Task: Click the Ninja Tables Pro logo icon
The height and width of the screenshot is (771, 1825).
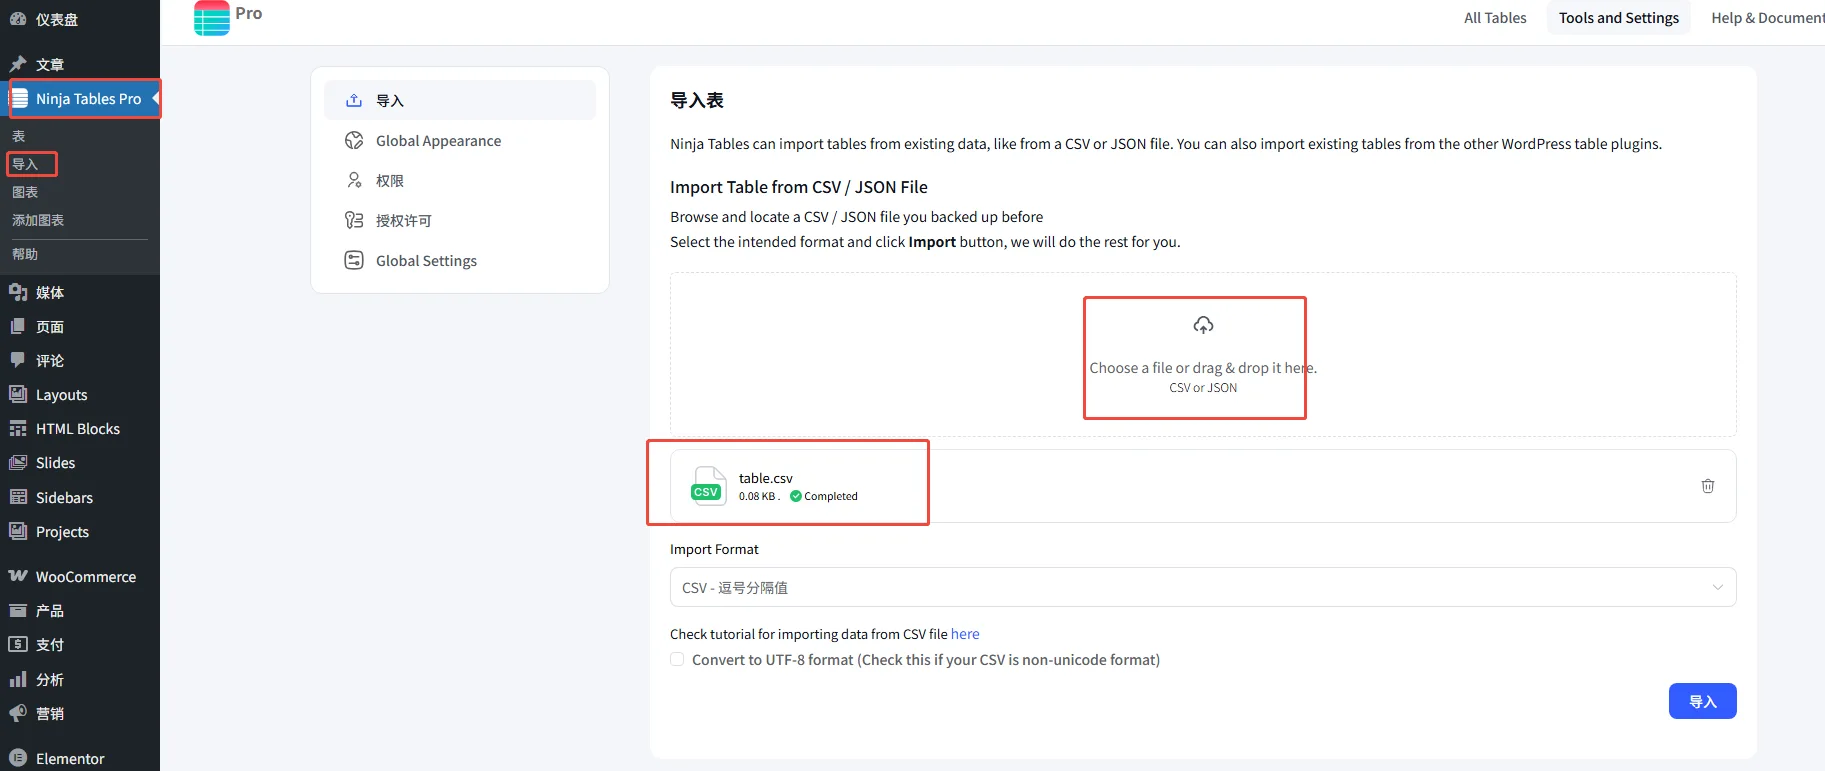Action: click(212, 17)
